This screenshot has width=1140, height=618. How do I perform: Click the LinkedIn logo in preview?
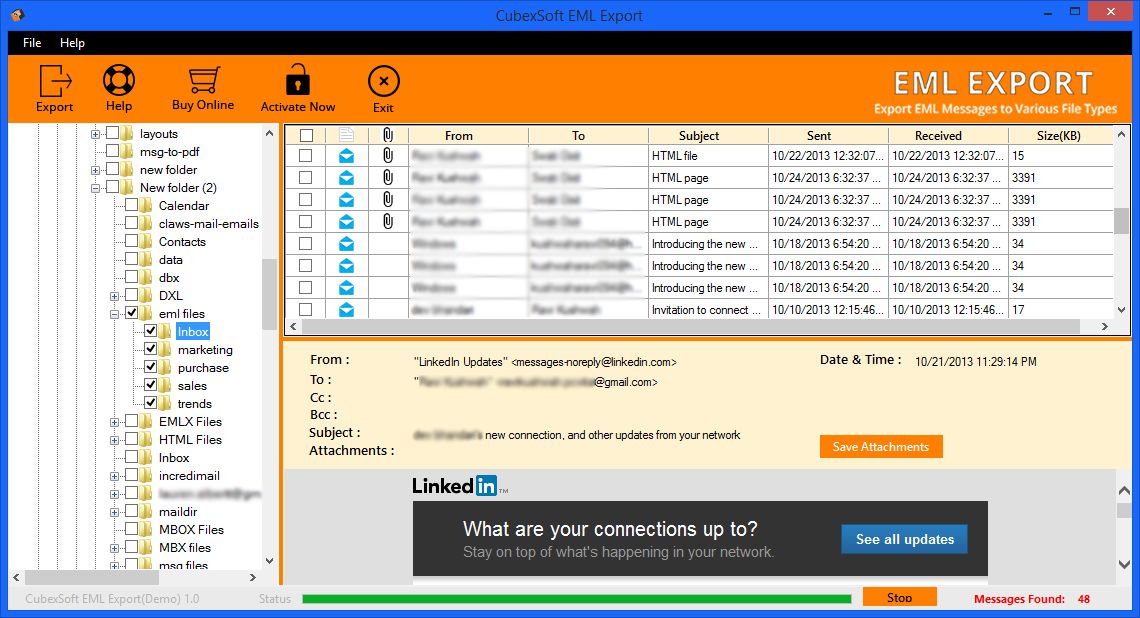(x=458, y=486)
